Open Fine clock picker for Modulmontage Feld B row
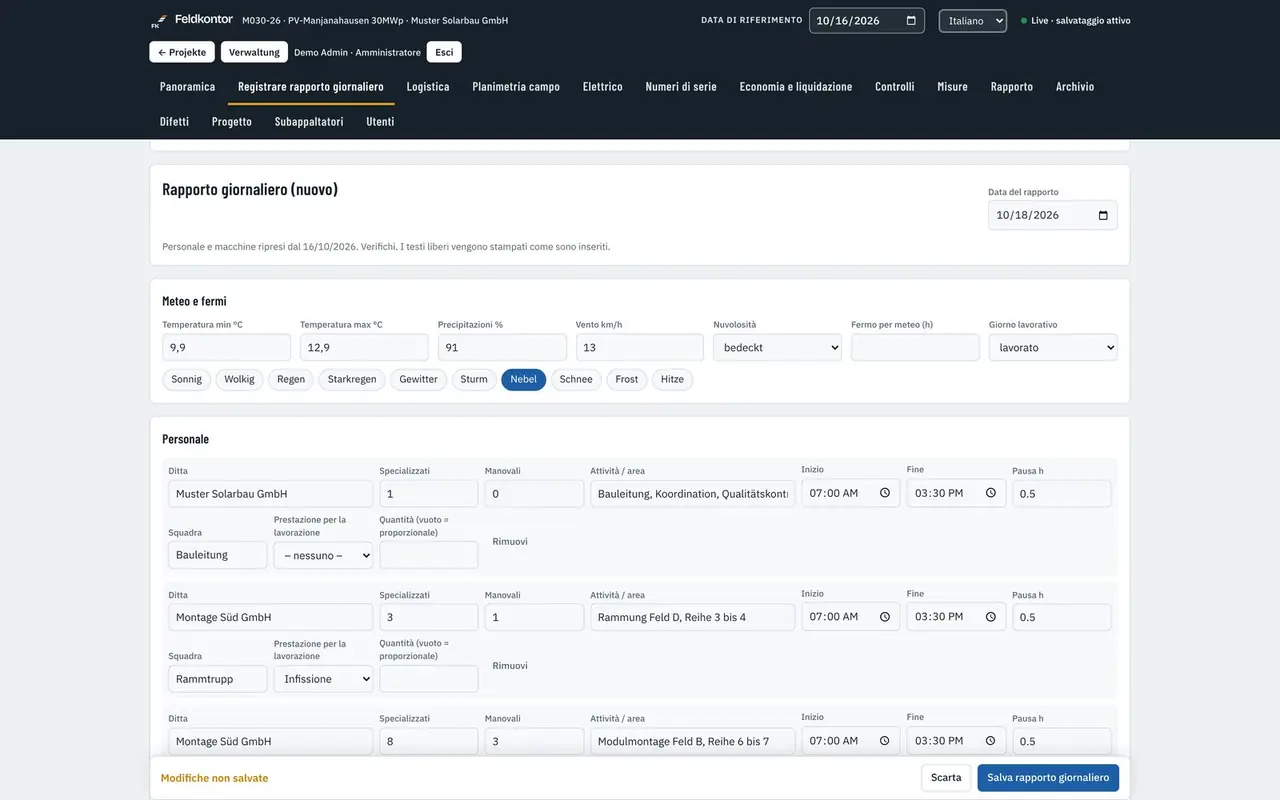This screenshot has height=800, width=1280. point(991,741)
